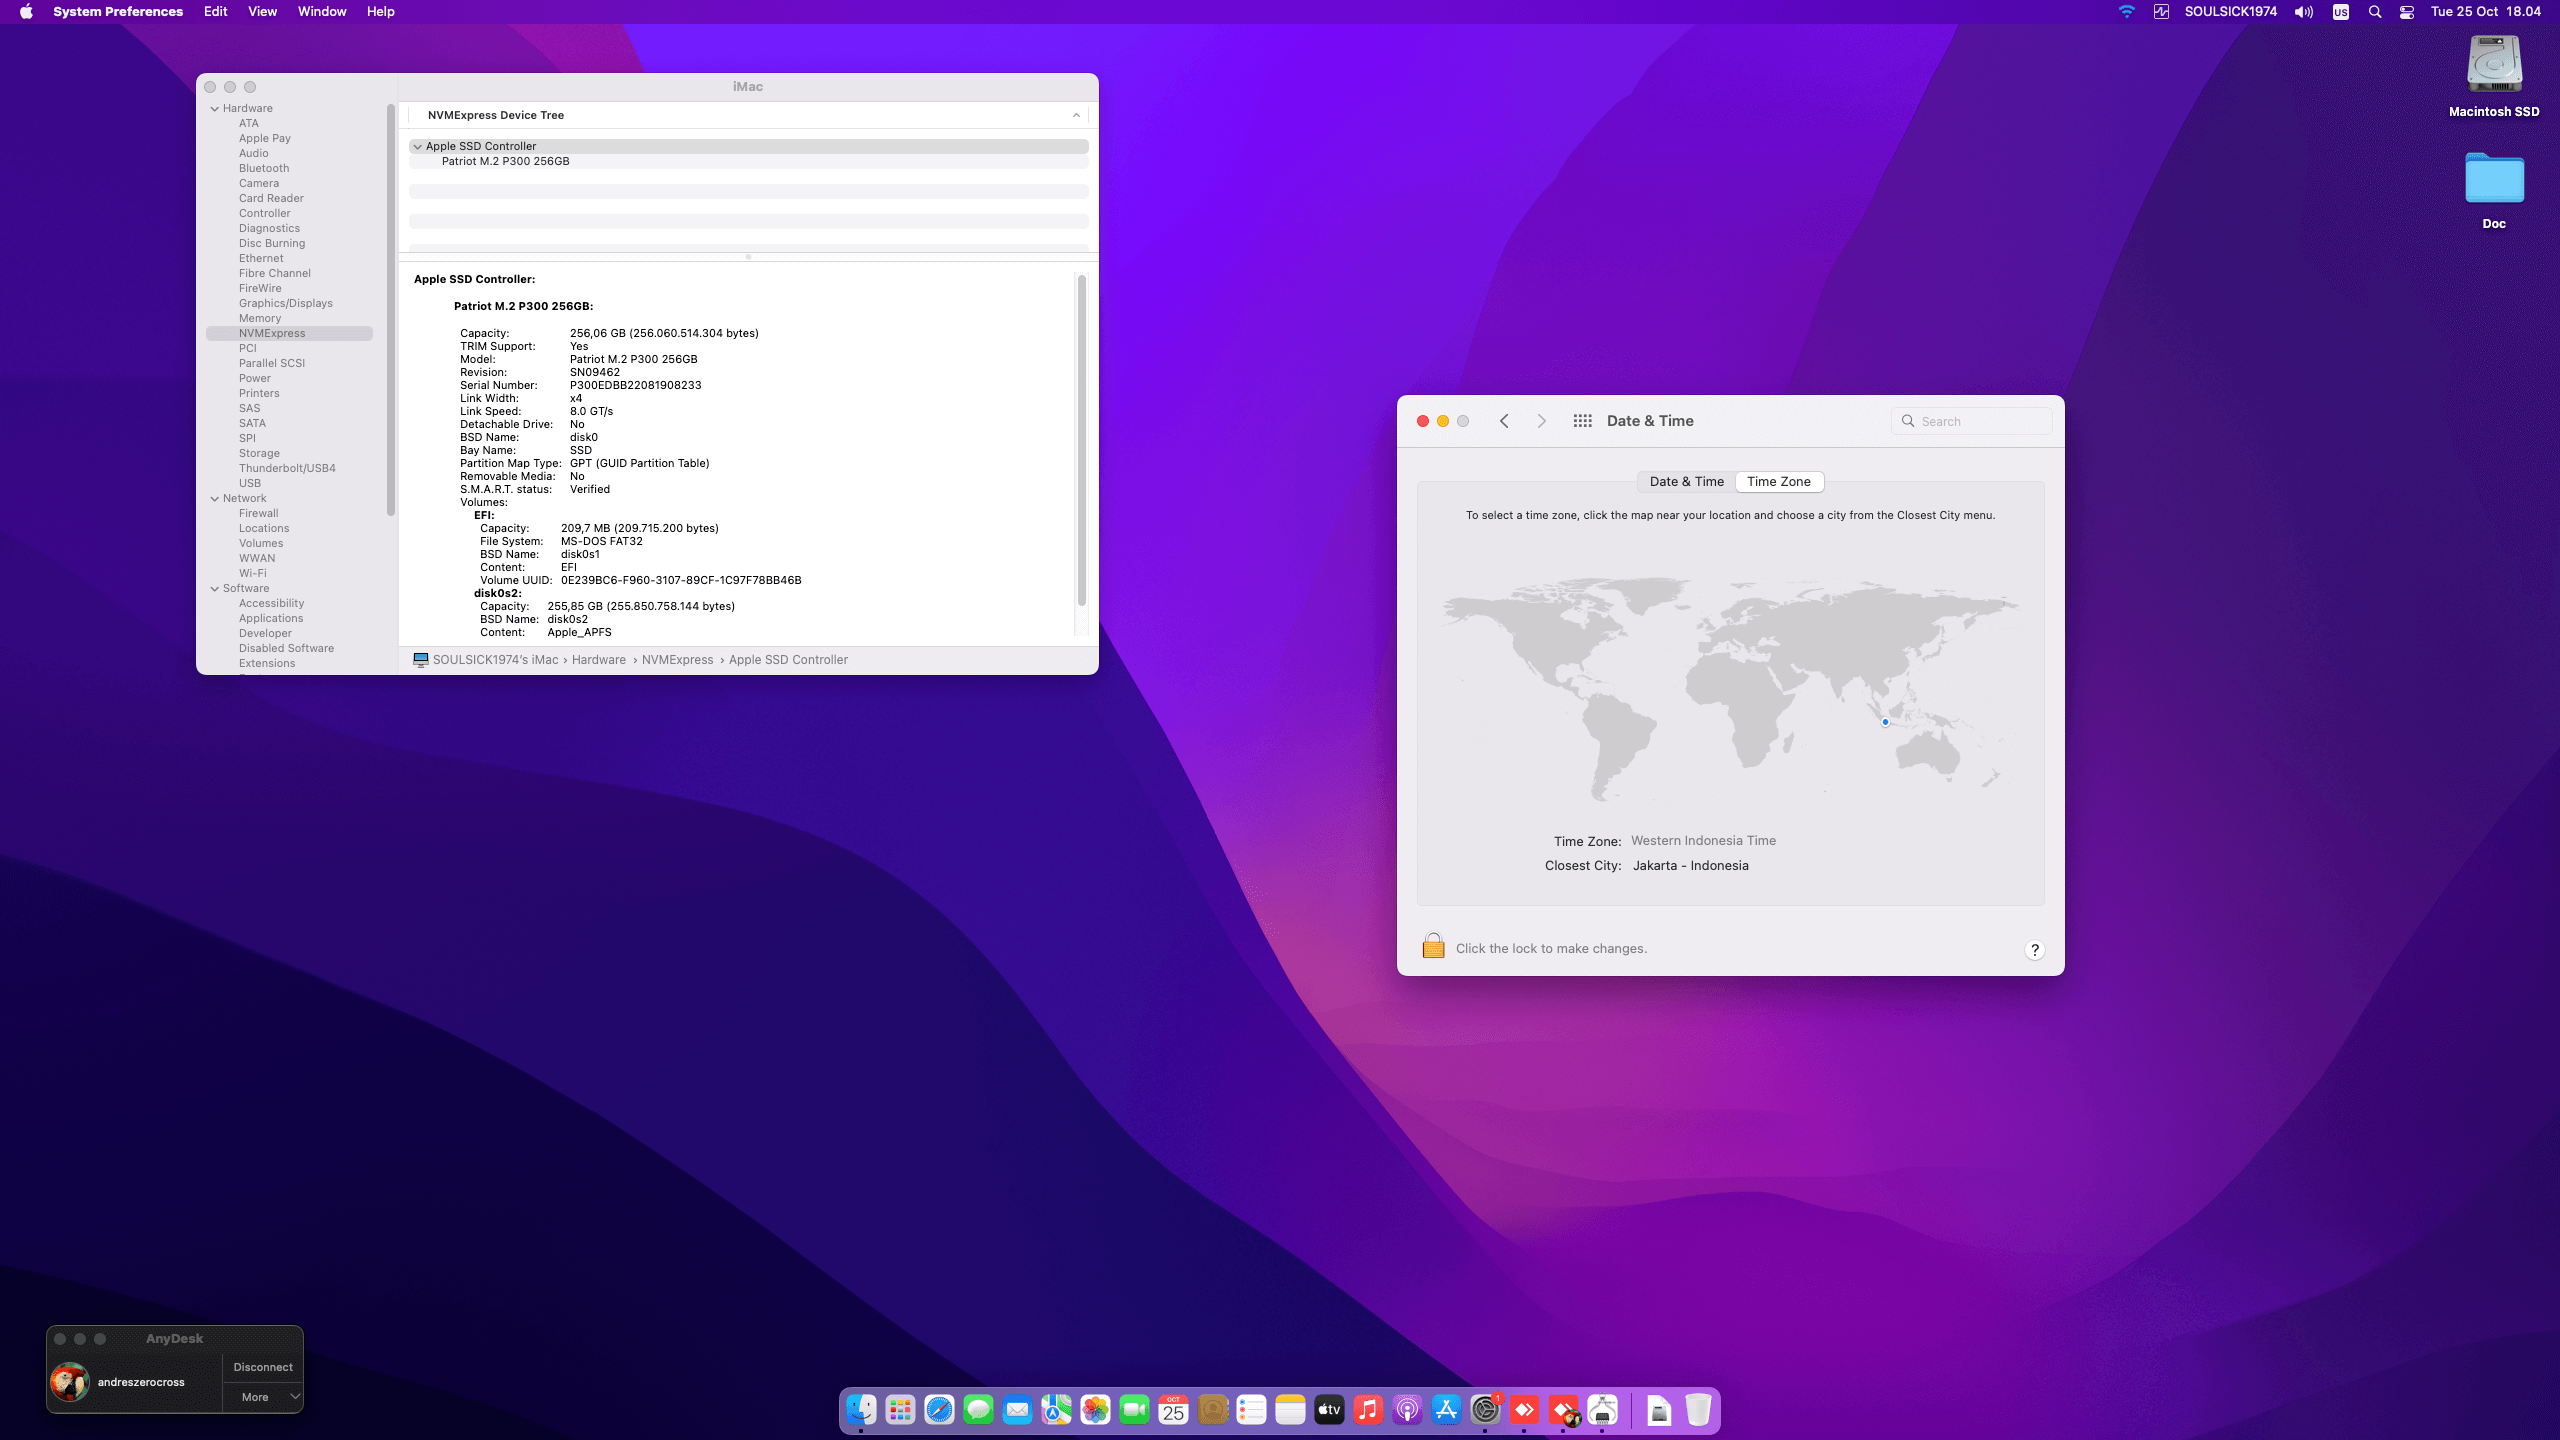Open the show-all preferences grid icon

point(1582,421)
